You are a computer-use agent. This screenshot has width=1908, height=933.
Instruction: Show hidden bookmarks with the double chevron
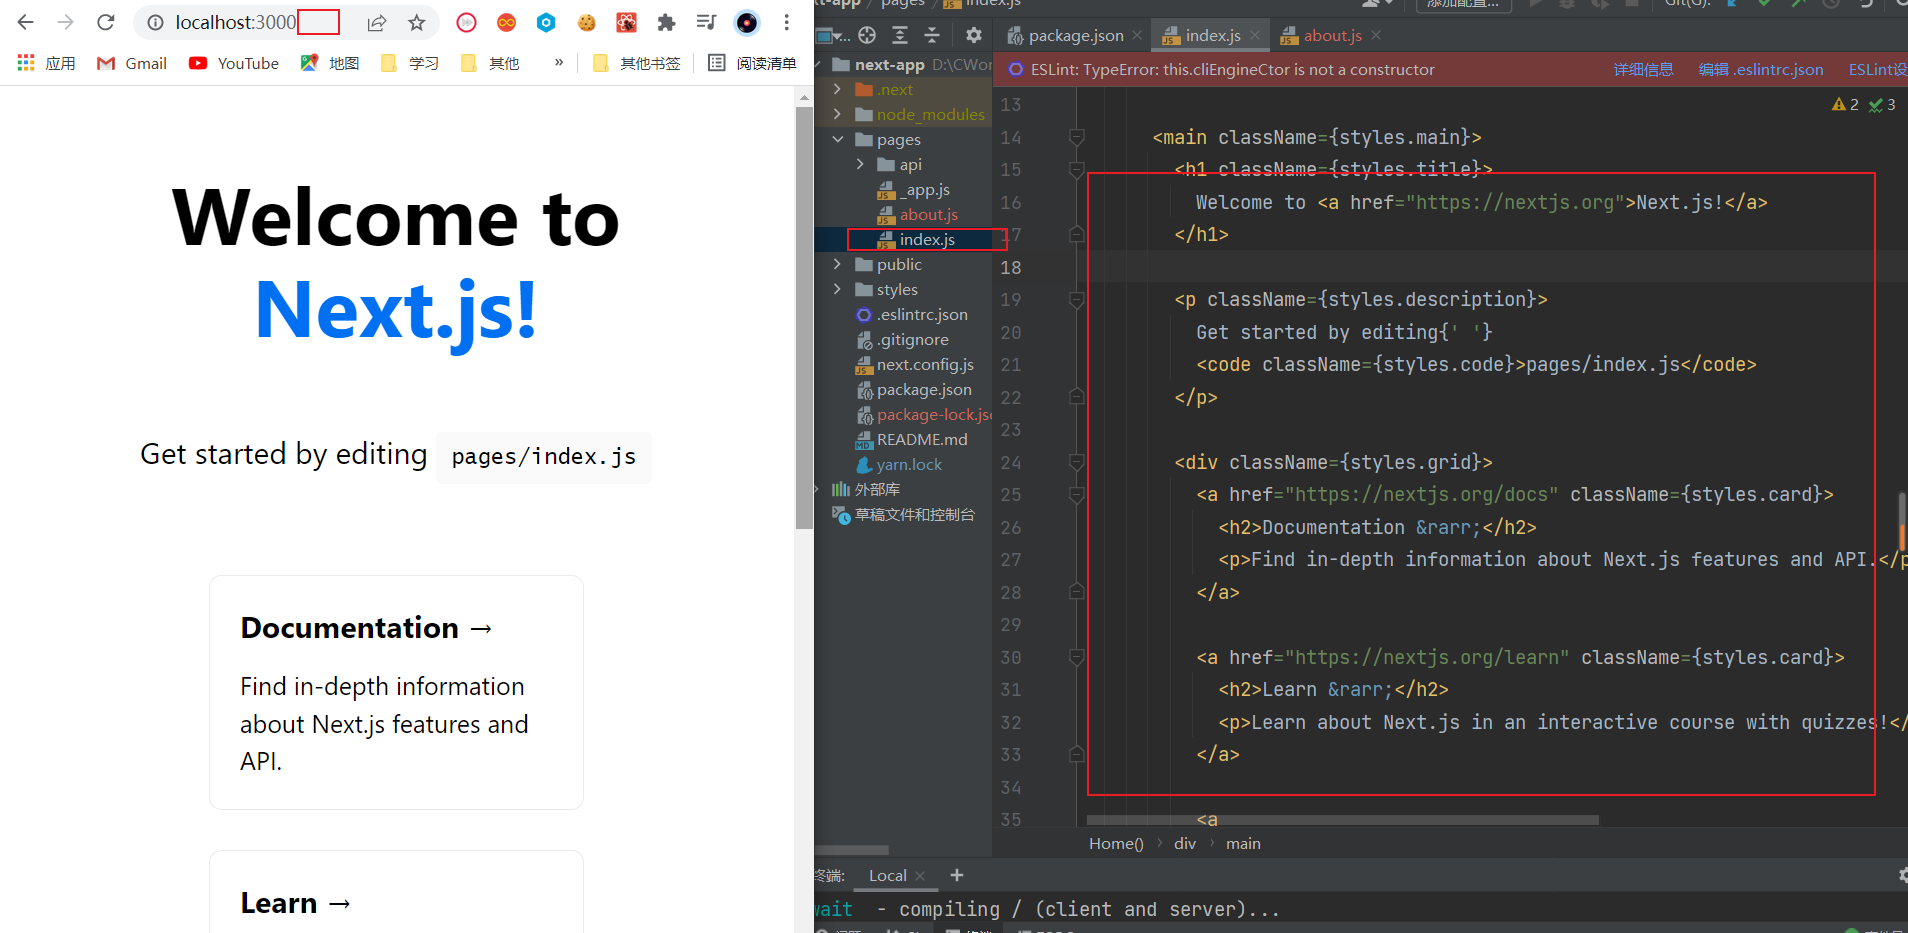pos(559,62)
